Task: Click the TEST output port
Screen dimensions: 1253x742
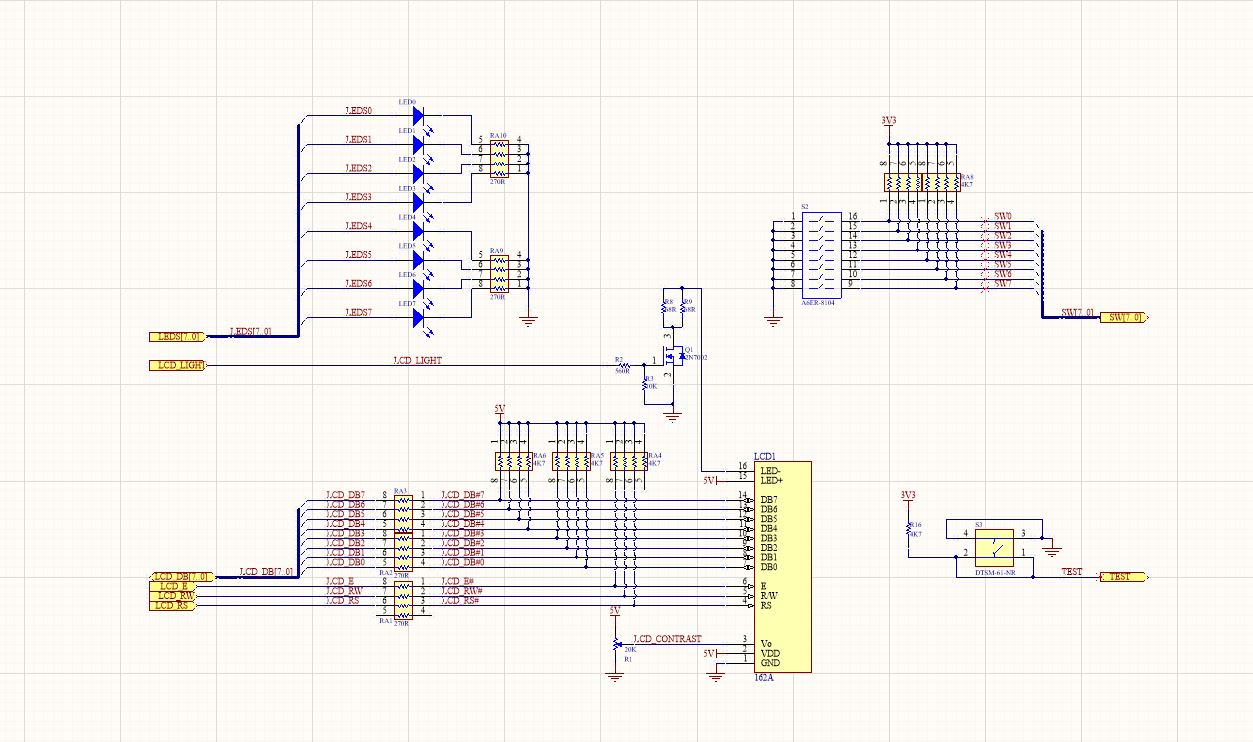Action: click(1124, 577)
